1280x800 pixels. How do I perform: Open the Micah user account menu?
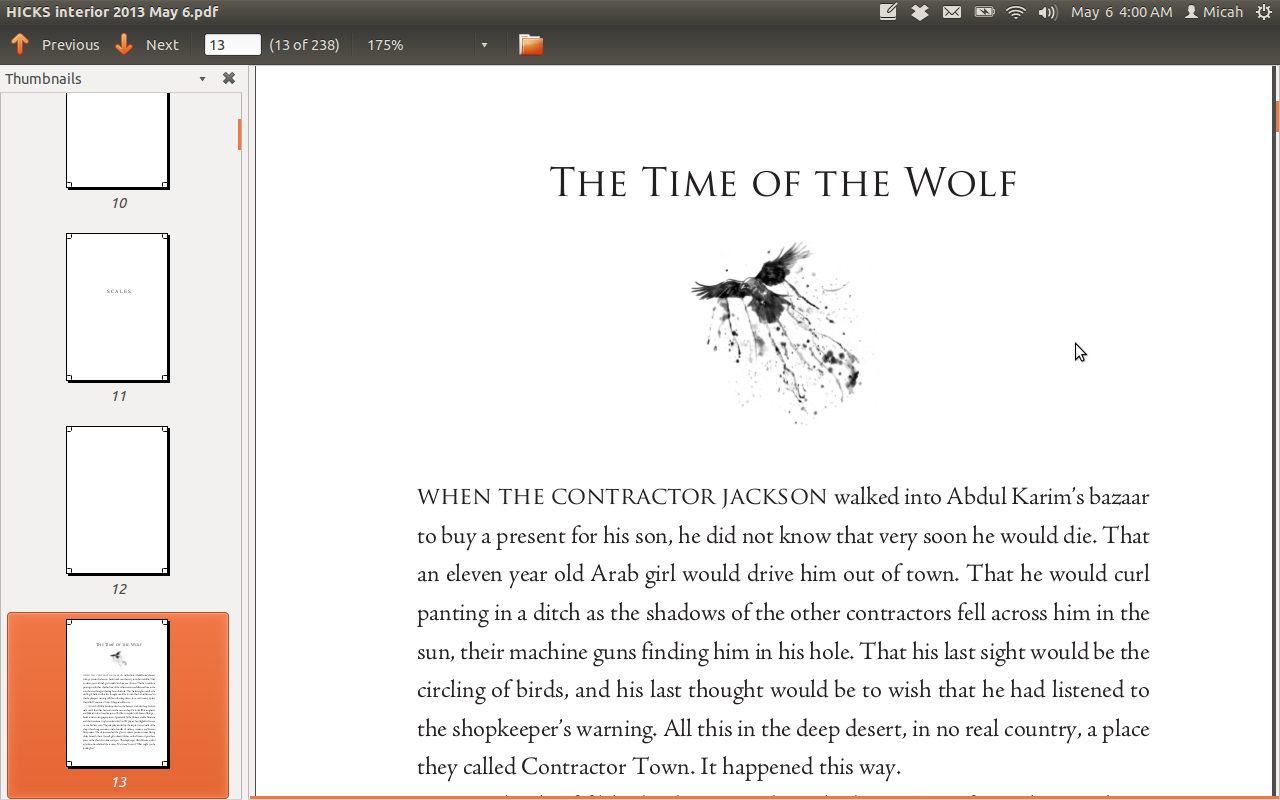click(x=1214, y=12)
